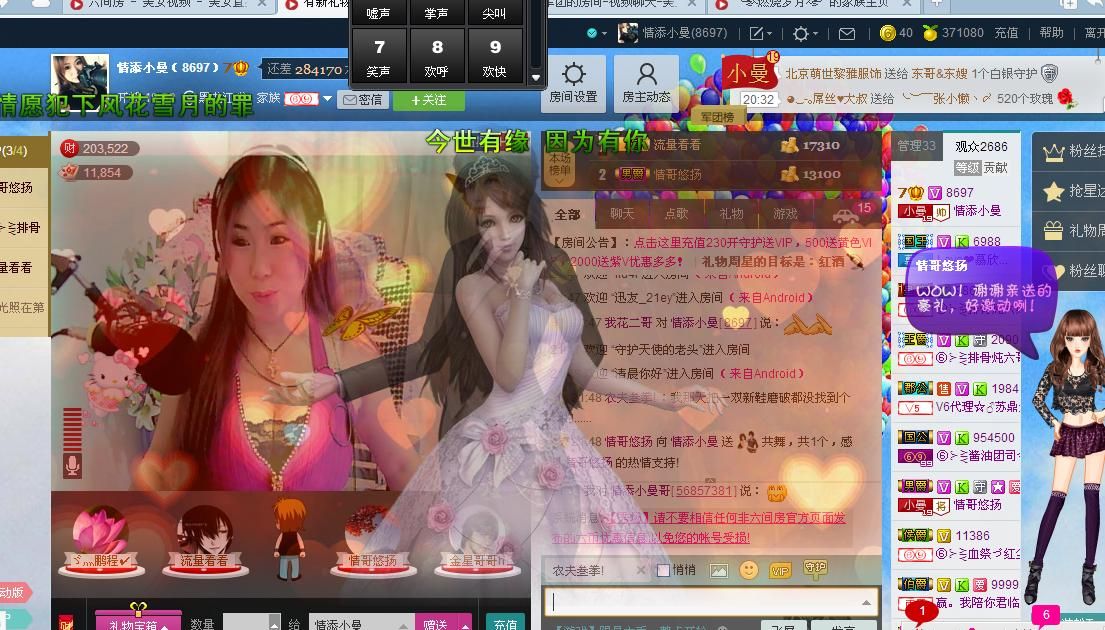Focus the chat message input field
Viewport: 1105px width, 630px height.
point(700,602)
